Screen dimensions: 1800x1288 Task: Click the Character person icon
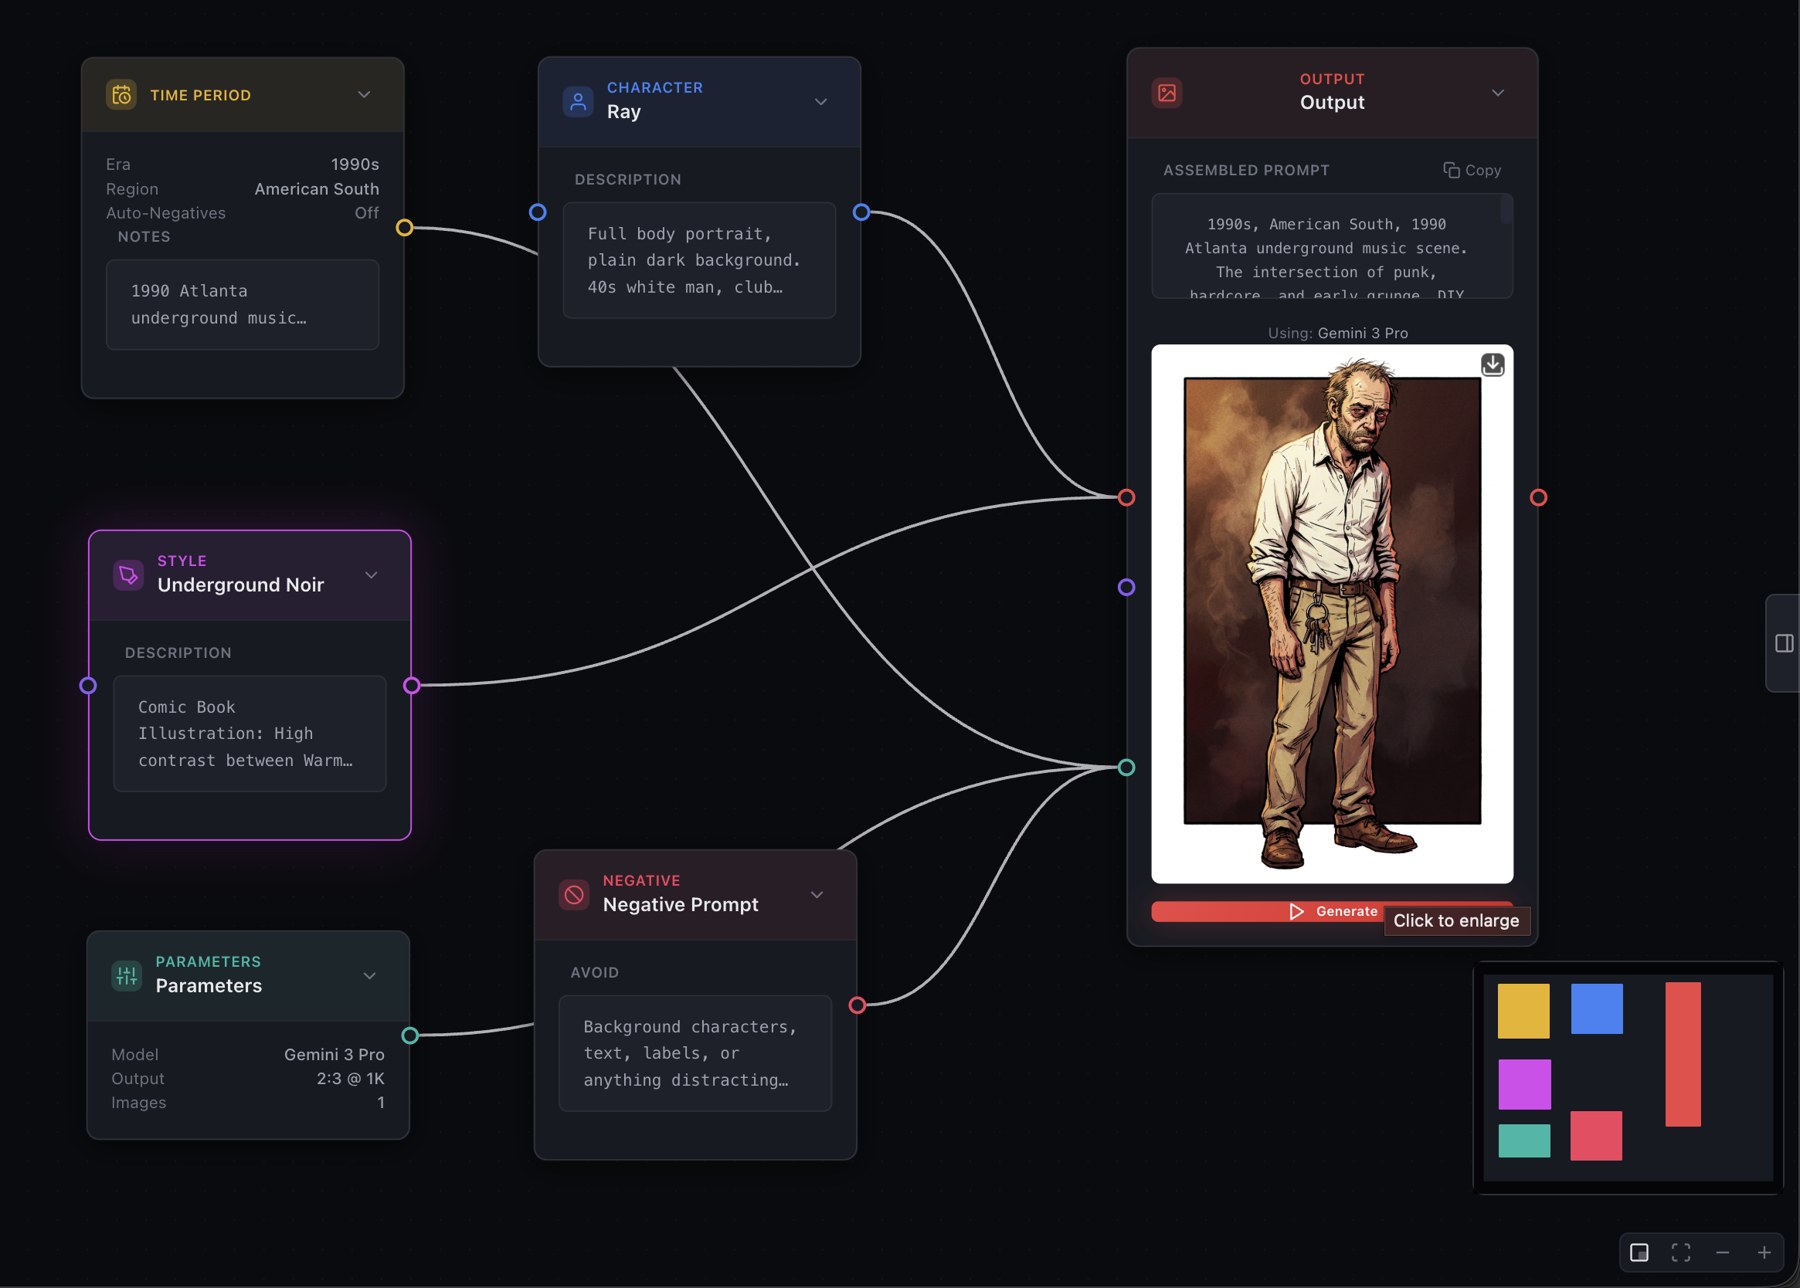pyautogui.click(x=578, y=101)
